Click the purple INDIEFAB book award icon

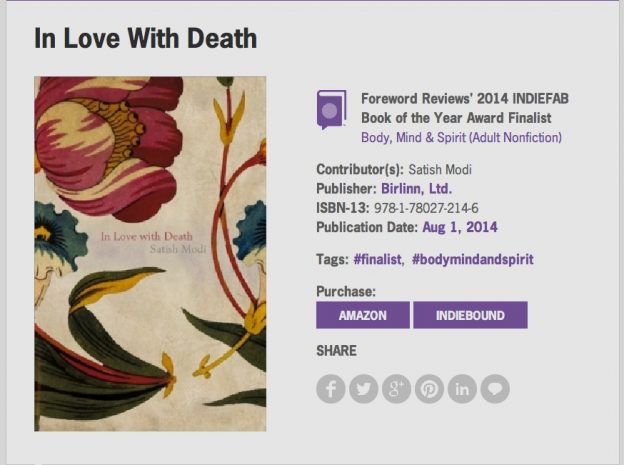[x=331, y=109]
